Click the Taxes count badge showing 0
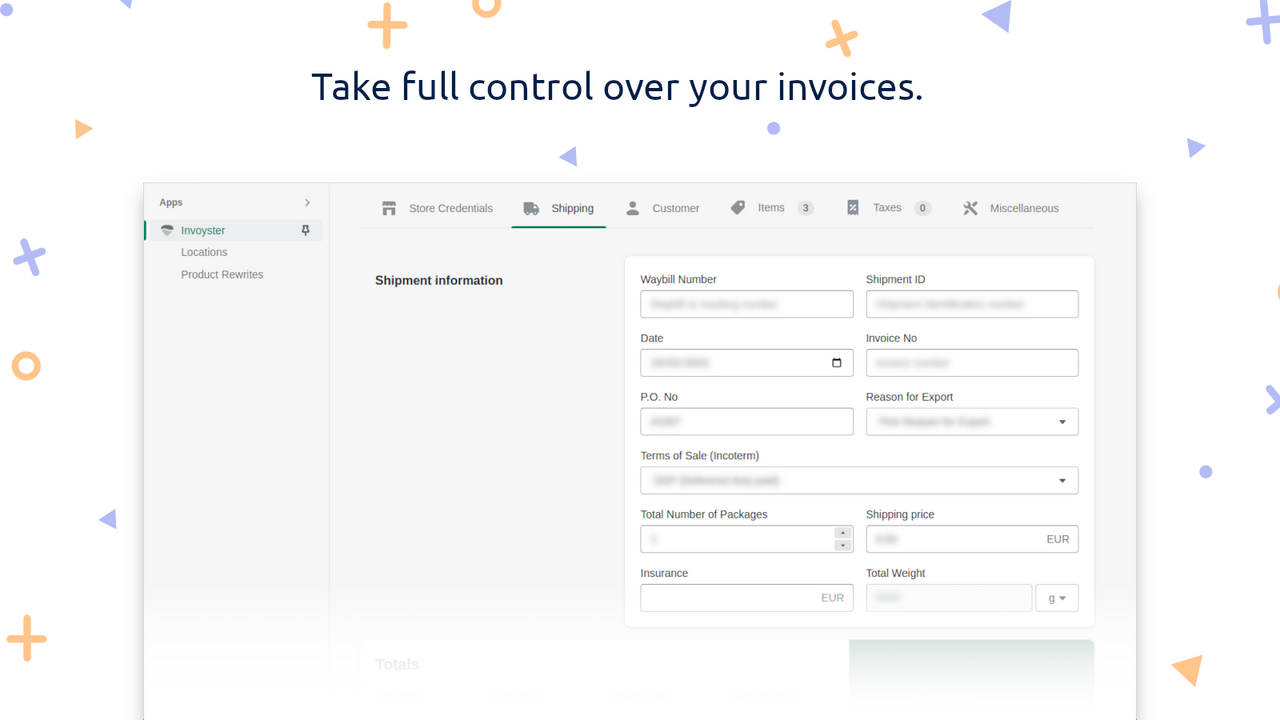Screen dimensions: 1280x720 tap(922, 208)
